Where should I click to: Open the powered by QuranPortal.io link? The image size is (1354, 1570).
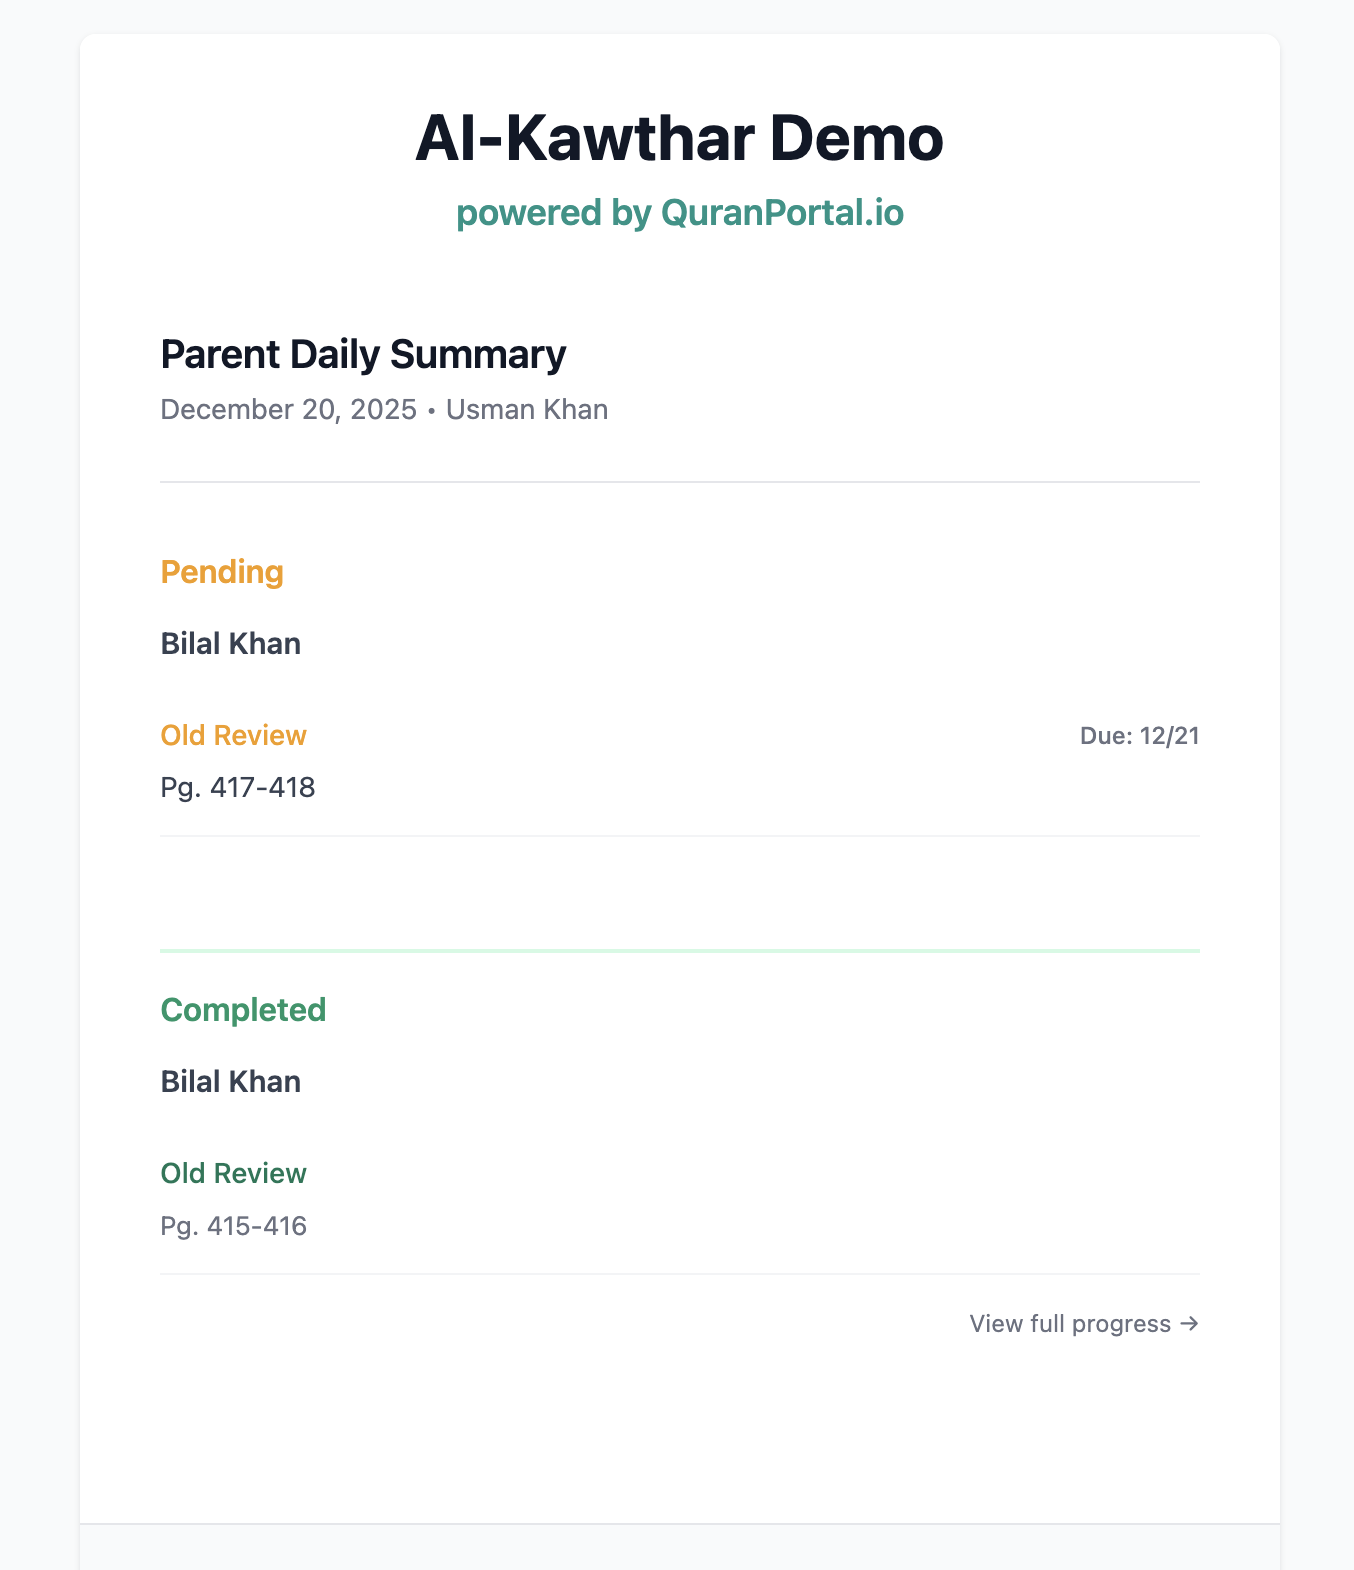(680, 213)
